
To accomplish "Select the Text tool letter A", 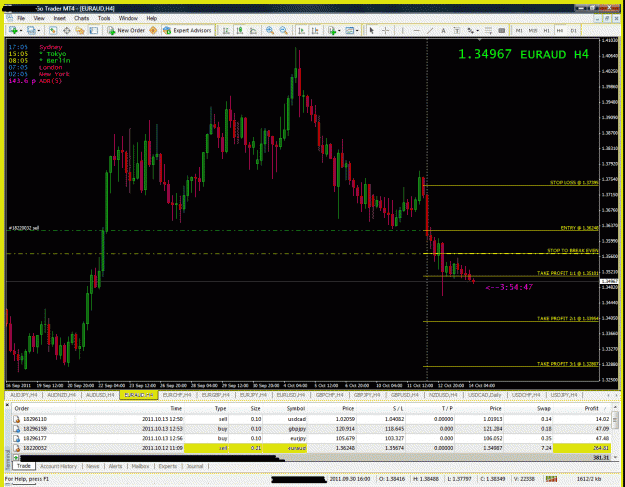I will (x=443, y=30).
